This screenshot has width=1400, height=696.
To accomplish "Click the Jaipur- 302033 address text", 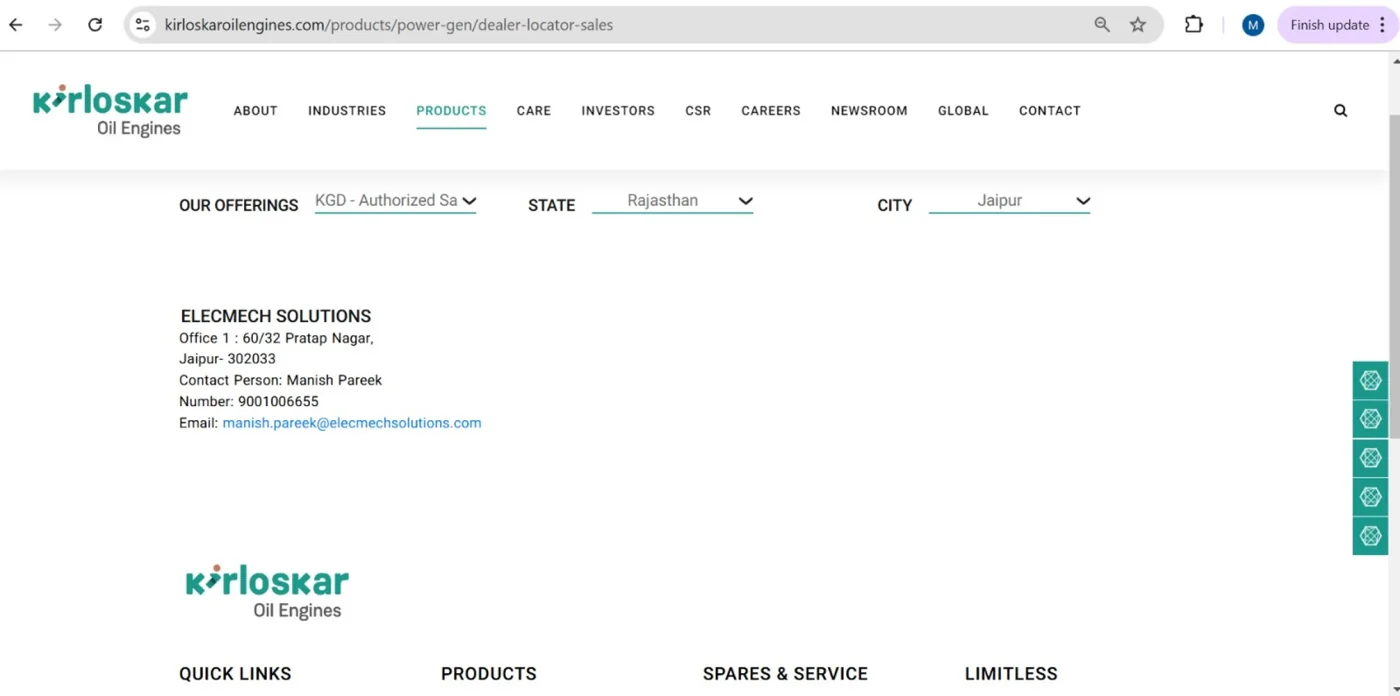I will [x=227, y=359].
